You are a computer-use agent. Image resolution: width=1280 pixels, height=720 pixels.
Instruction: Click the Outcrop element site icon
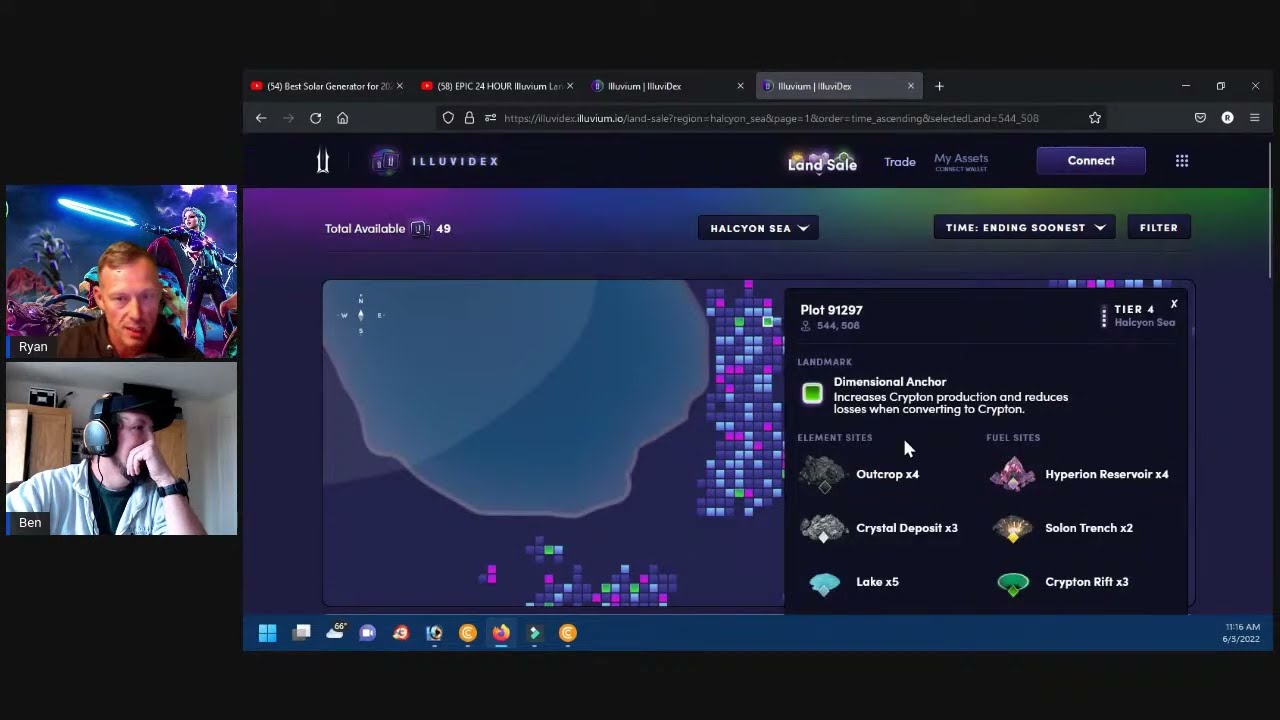[824, 474]
